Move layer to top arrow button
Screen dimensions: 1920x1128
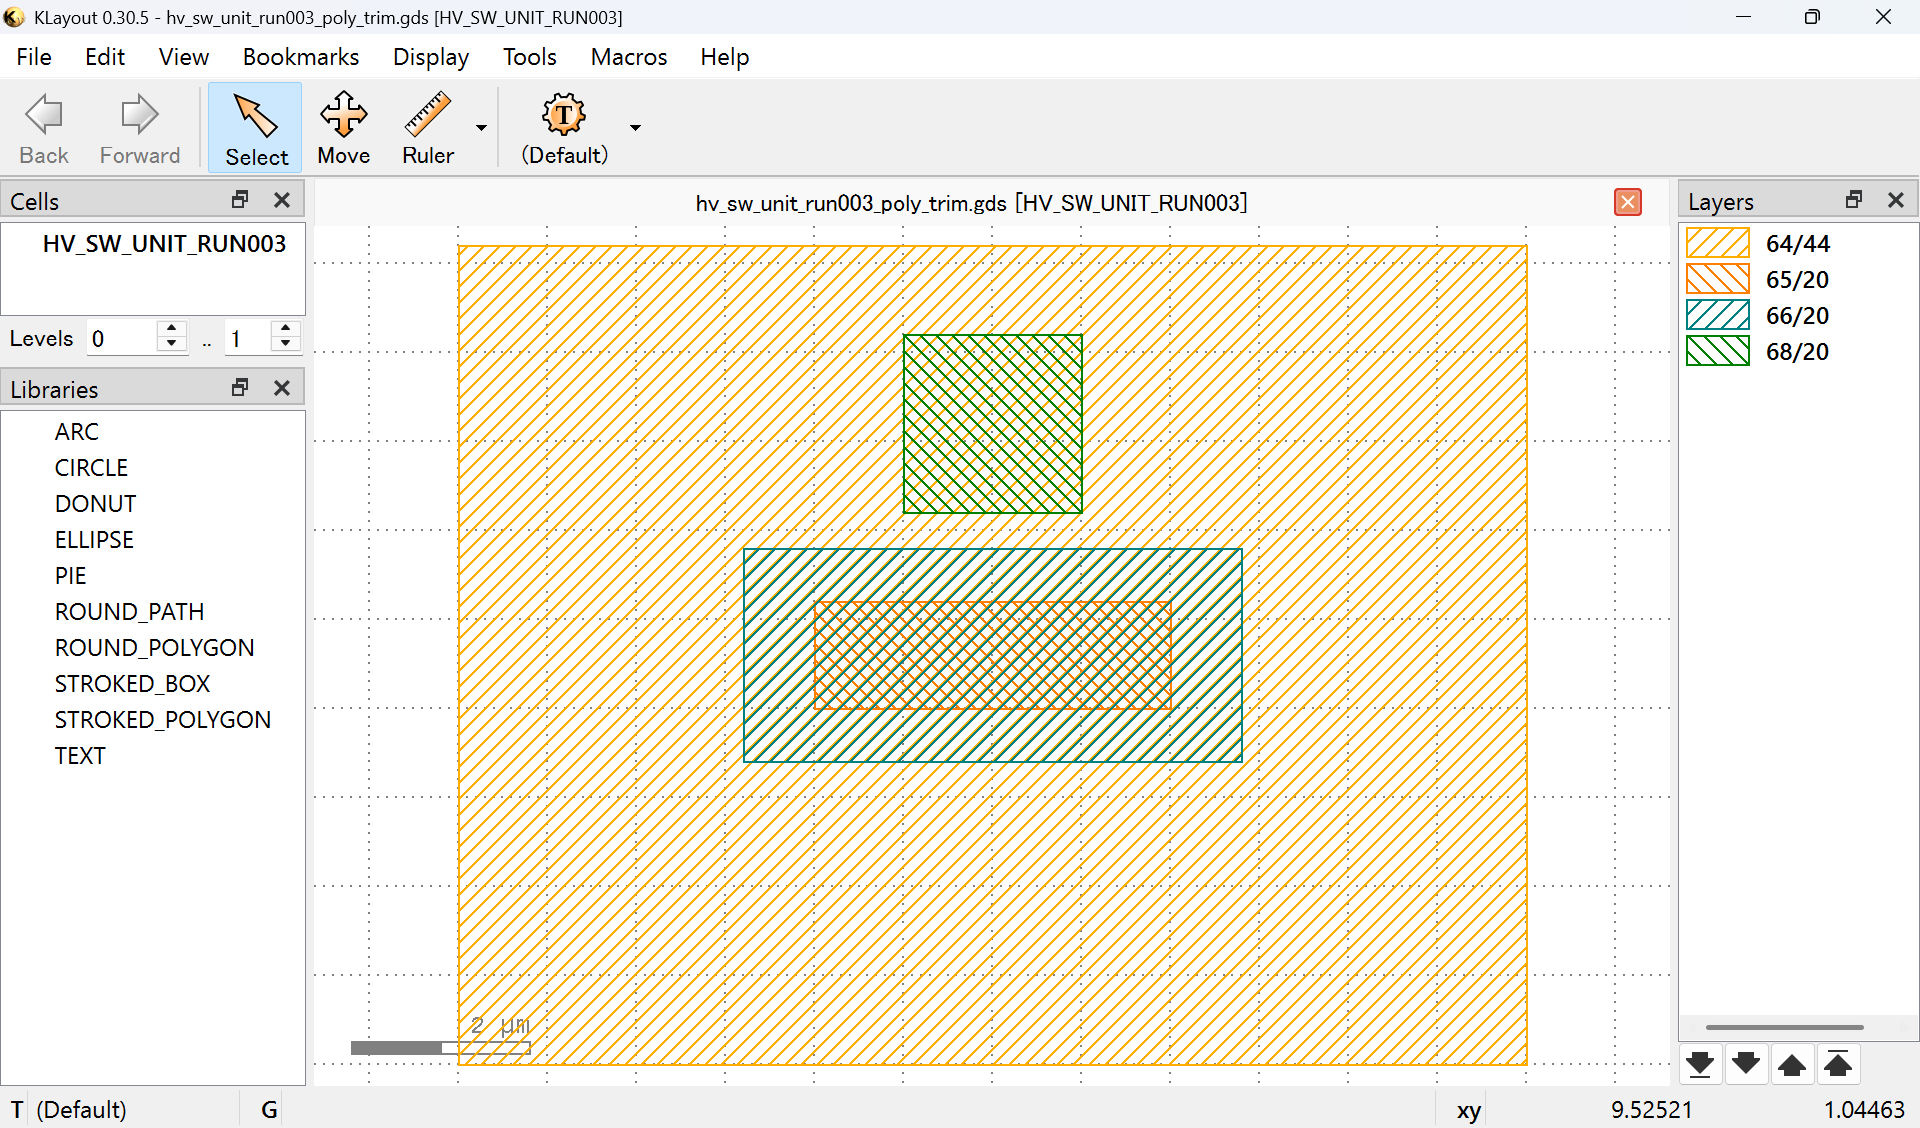click(1838, 1065)
